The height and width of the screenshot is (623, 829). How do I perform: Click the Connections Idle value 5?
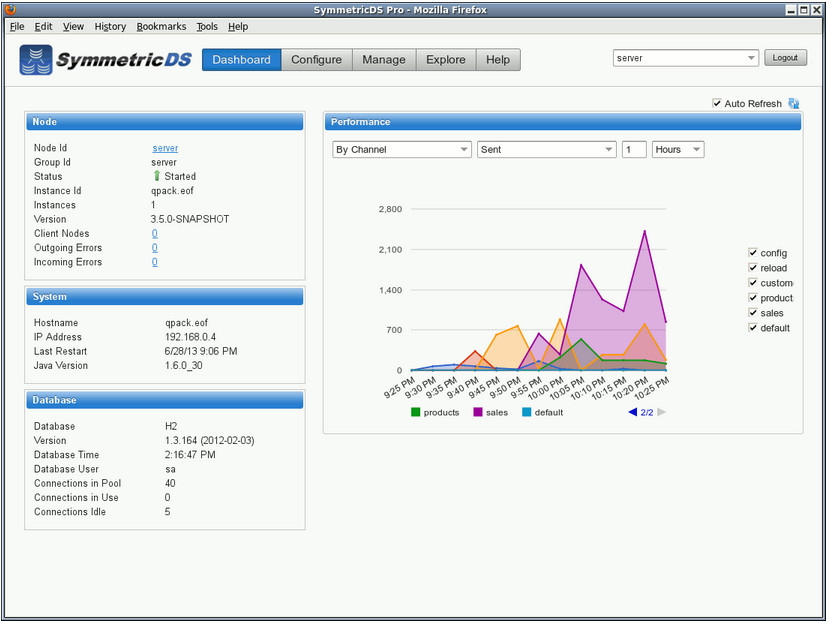tap(168, 512)
